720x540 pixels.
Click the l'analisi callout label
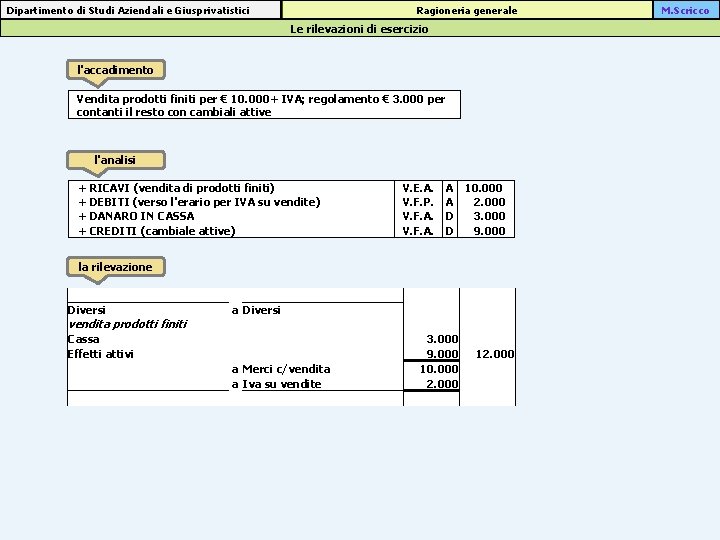116,160
